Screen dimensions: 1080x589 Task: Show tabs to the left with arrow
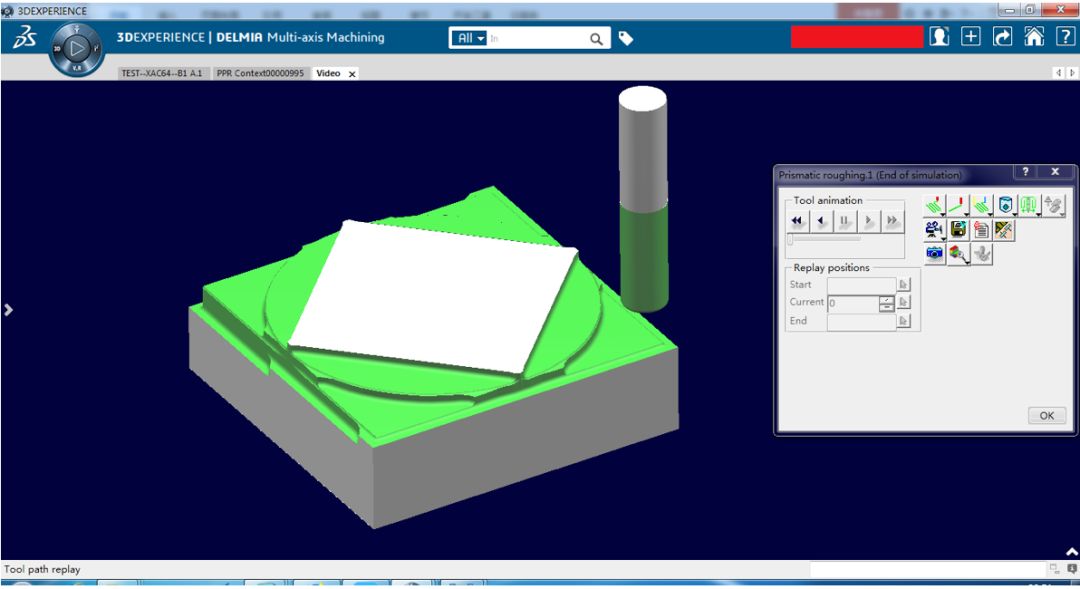(x=1059, y=72)
